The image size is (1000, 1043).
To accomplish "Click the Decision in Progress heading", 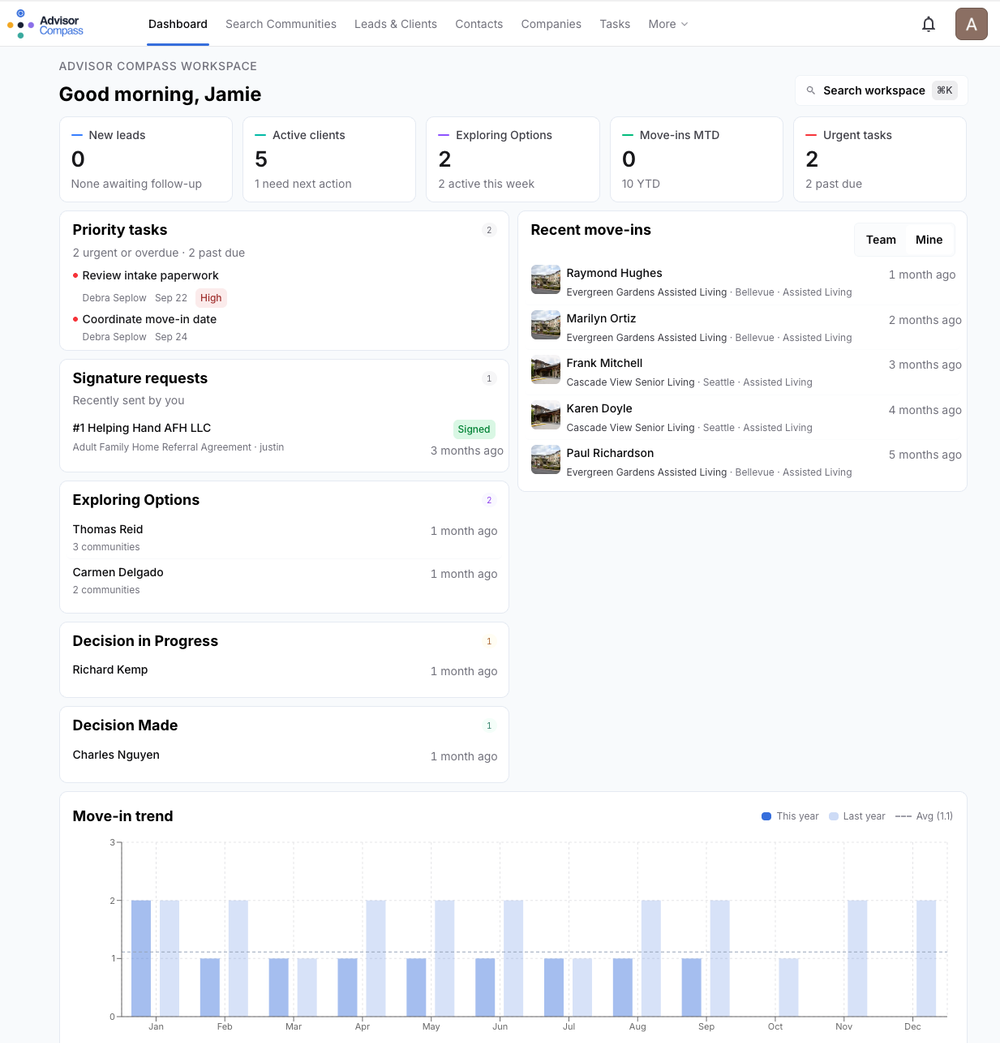I will click(145, 641).
